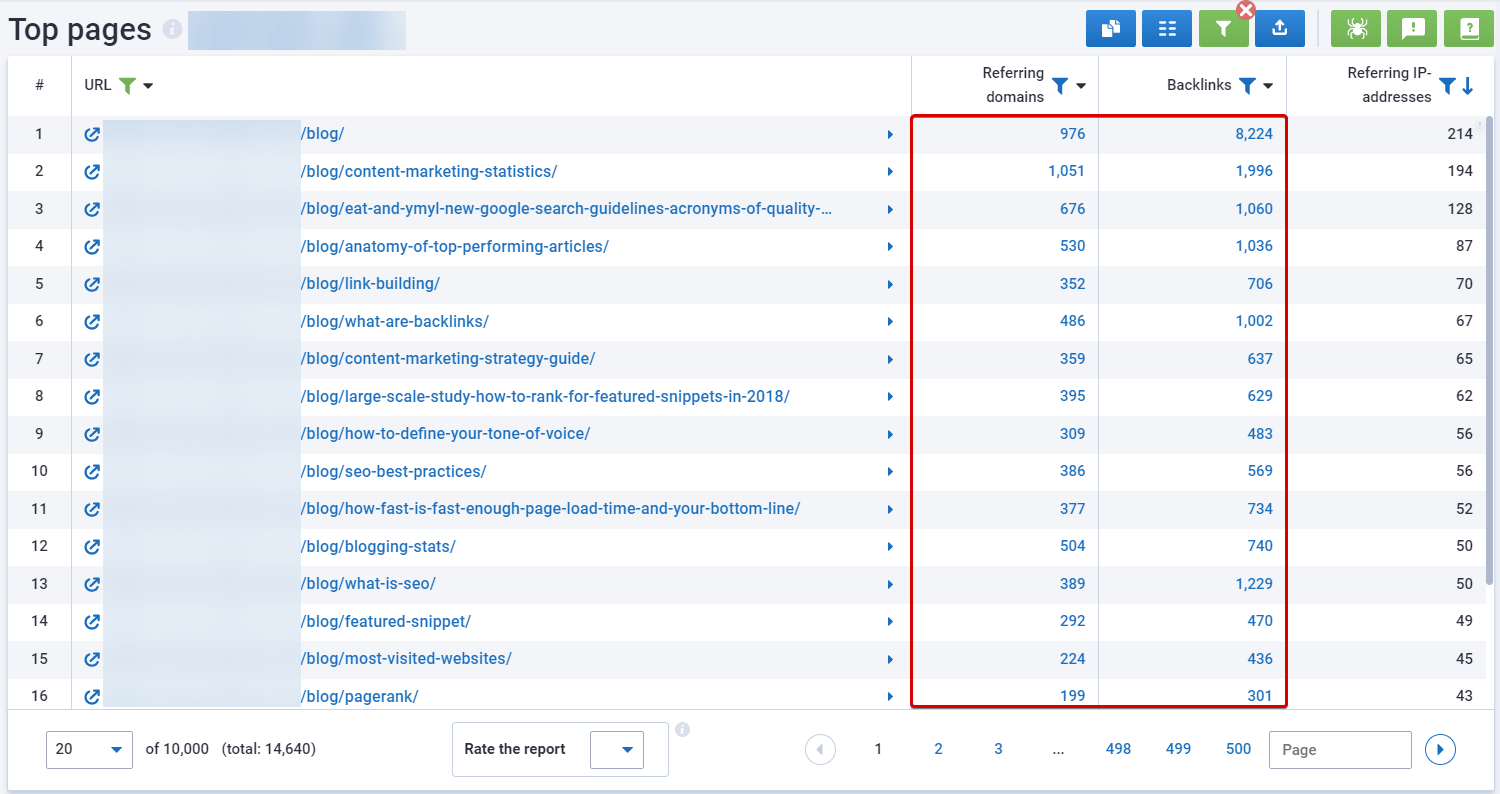Click the 1,229 backlinks value
The image size is (1500, 794).
(x=1254, y=583)
